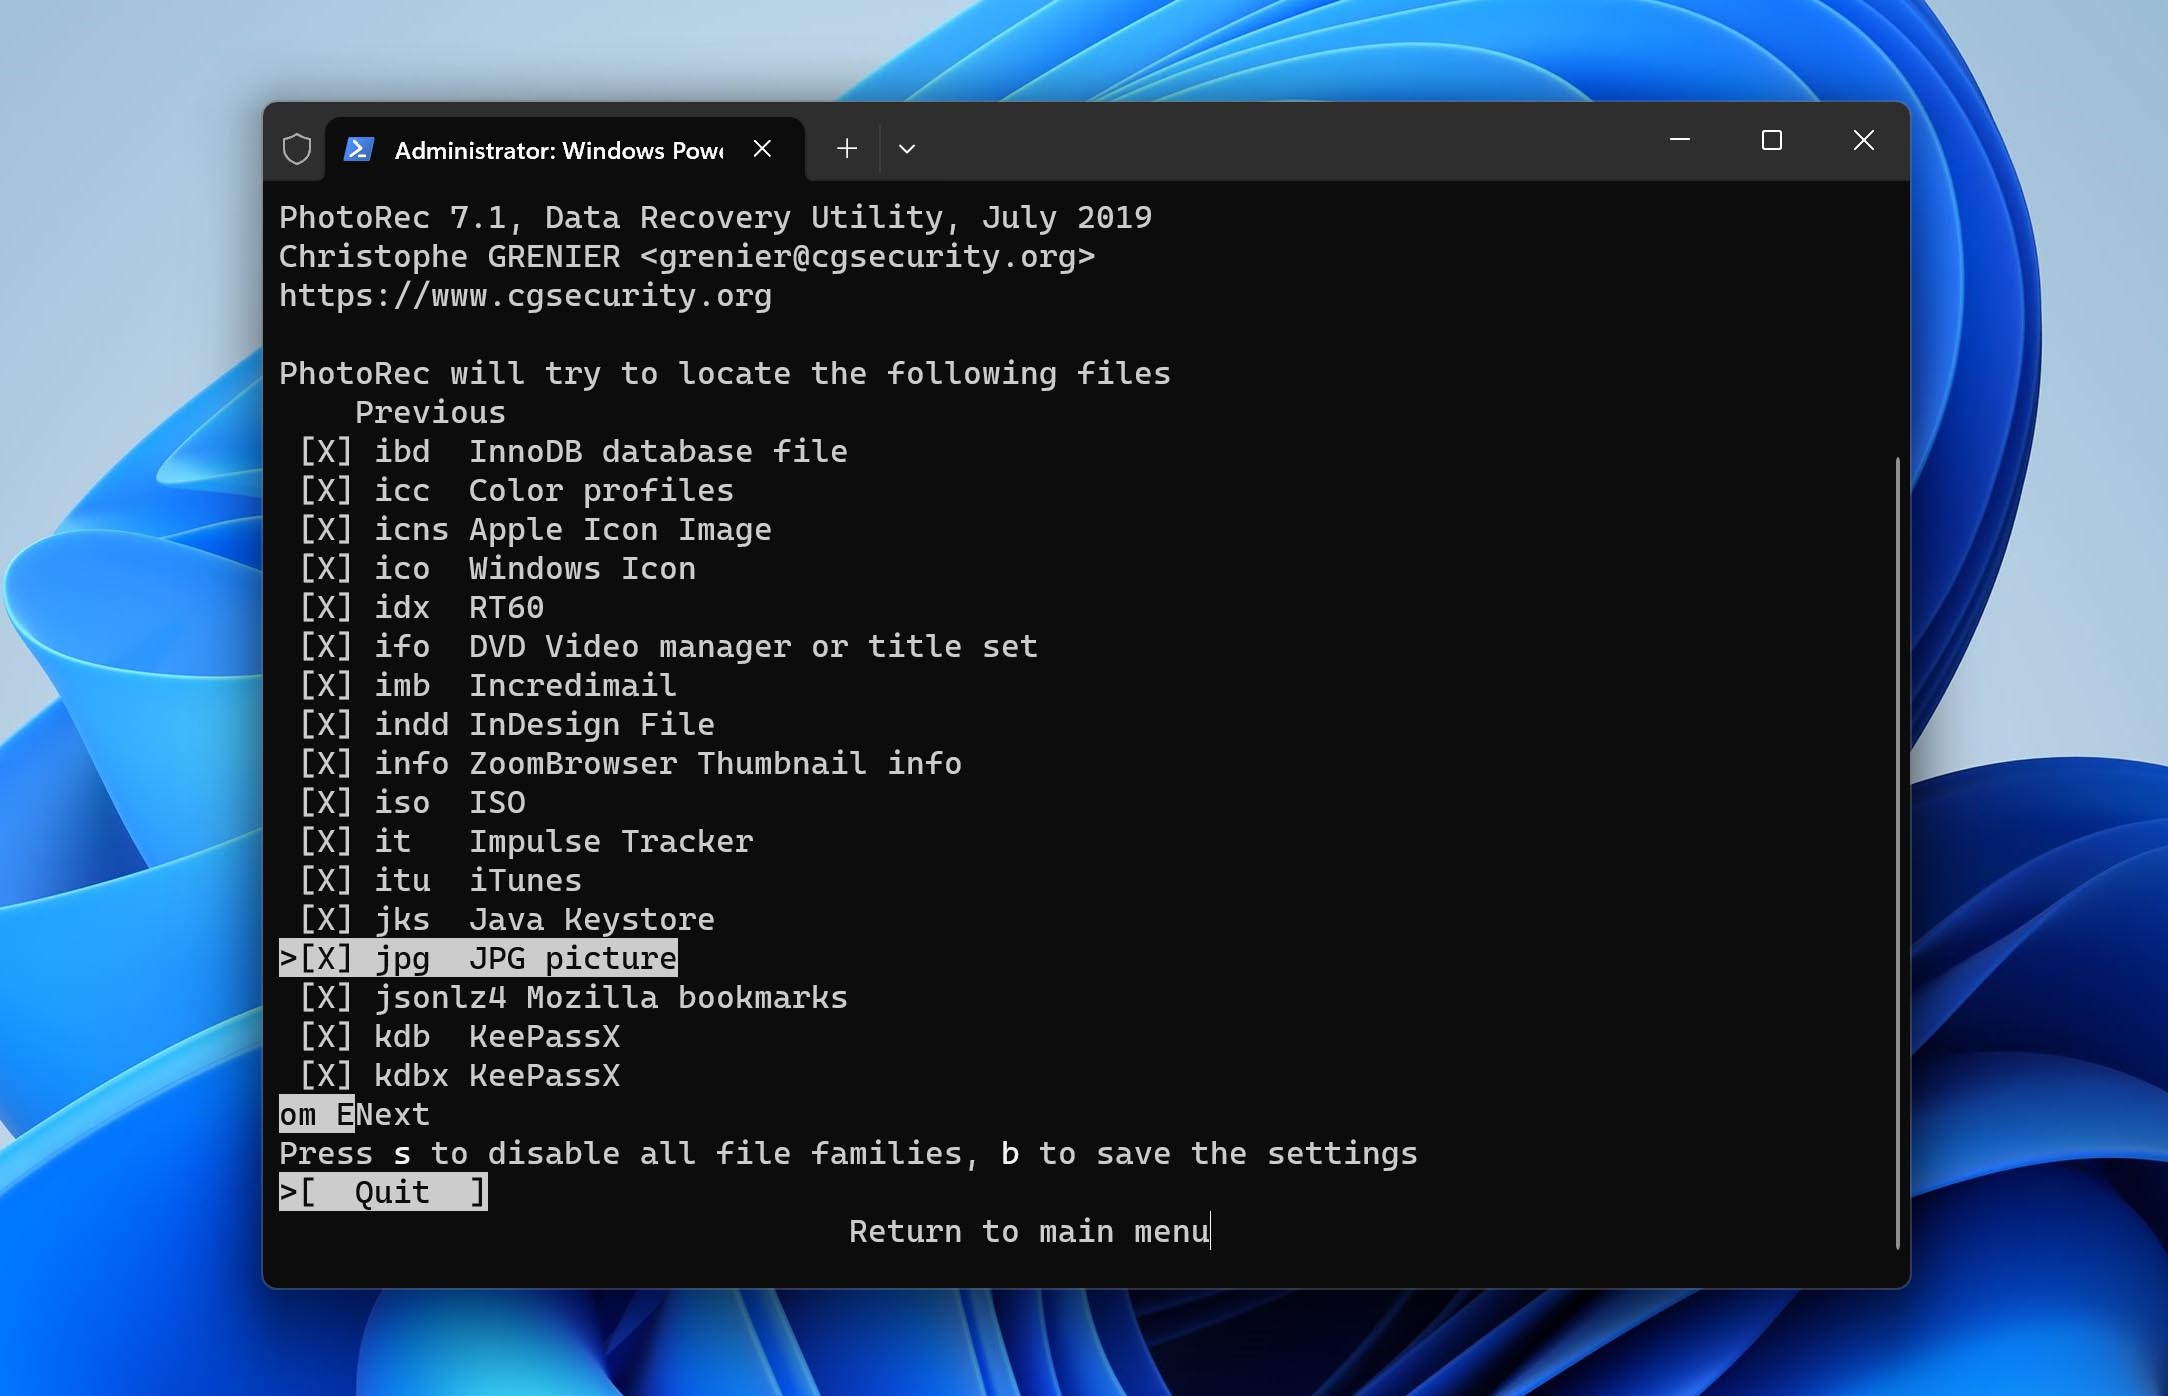Minimize the terminal window
The height and width of the screenshot is (1396, 2168).
tap(1680, 140)
